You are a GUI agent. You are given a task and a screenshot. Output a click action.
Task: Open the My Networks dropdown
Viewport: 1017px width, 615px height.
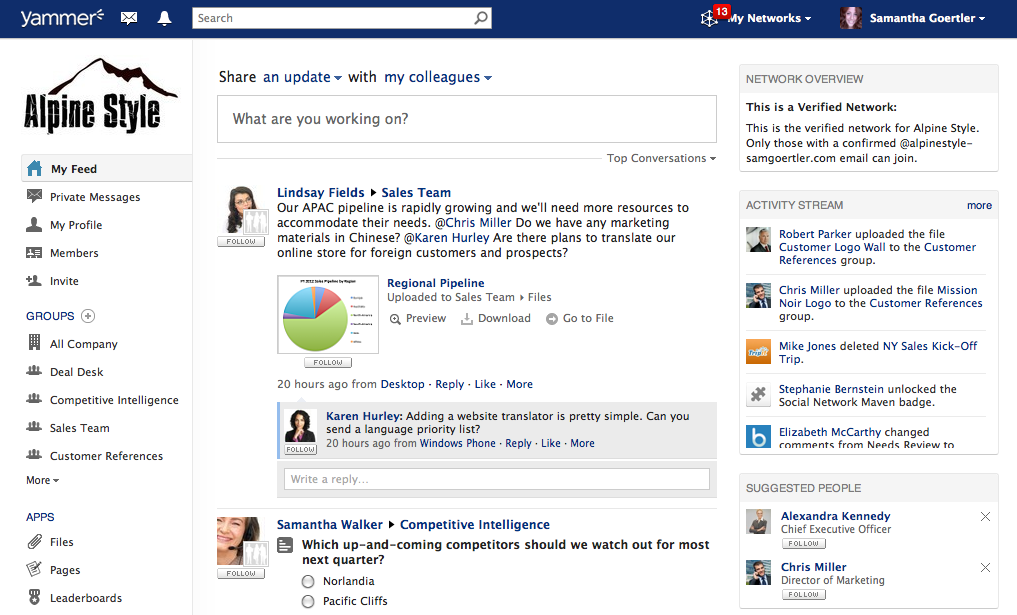click(x=769, y=18)
